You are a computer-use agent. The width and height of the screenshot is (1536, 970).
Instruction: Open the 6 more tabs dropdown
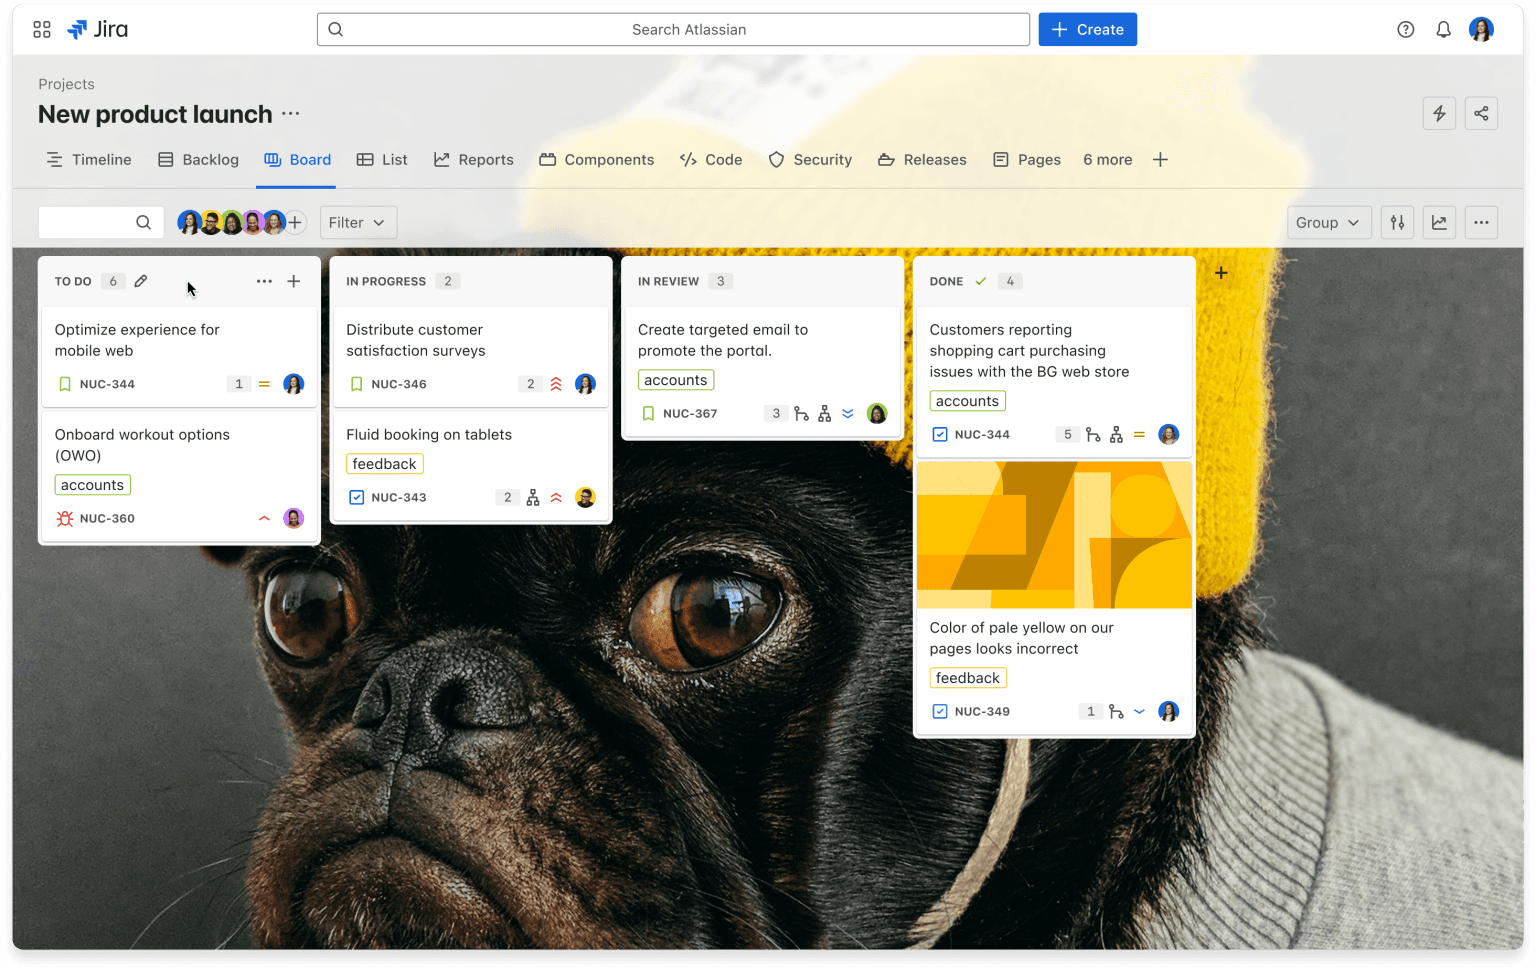tap(1107, 159)
